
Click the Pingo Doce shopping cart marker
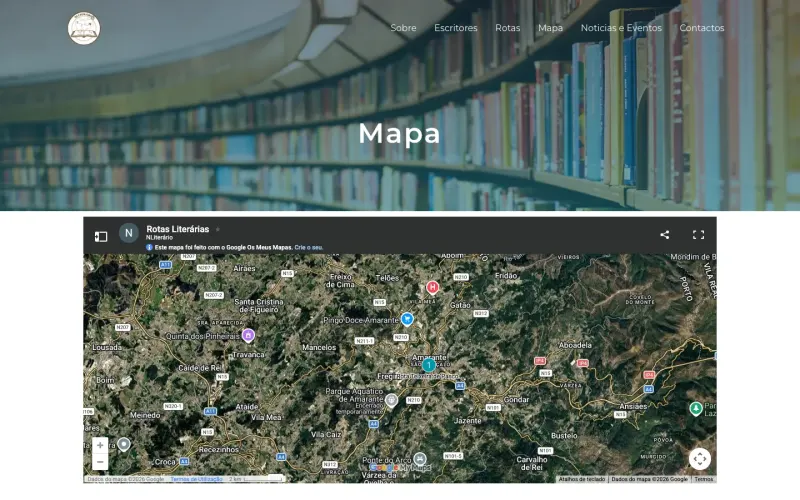click(407, 319)
